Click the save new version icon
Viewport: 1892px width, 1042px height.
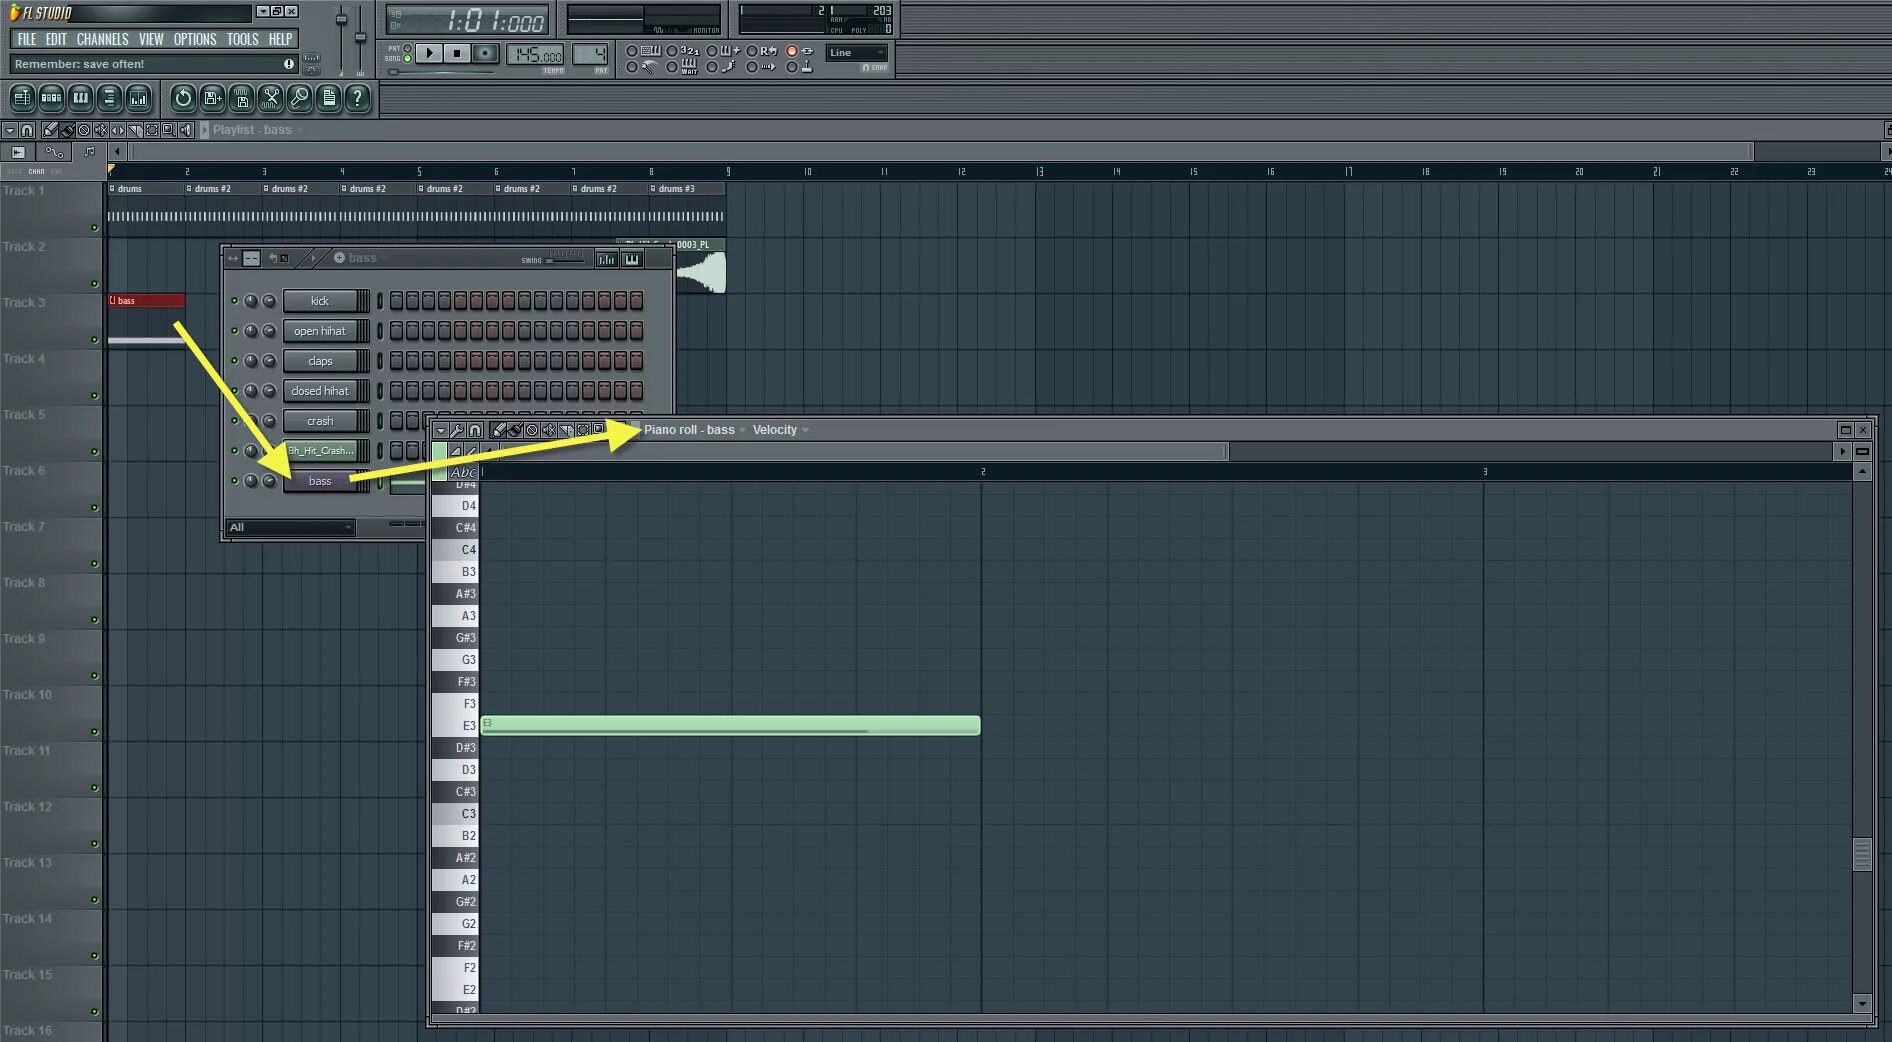(x=212, y=98)
